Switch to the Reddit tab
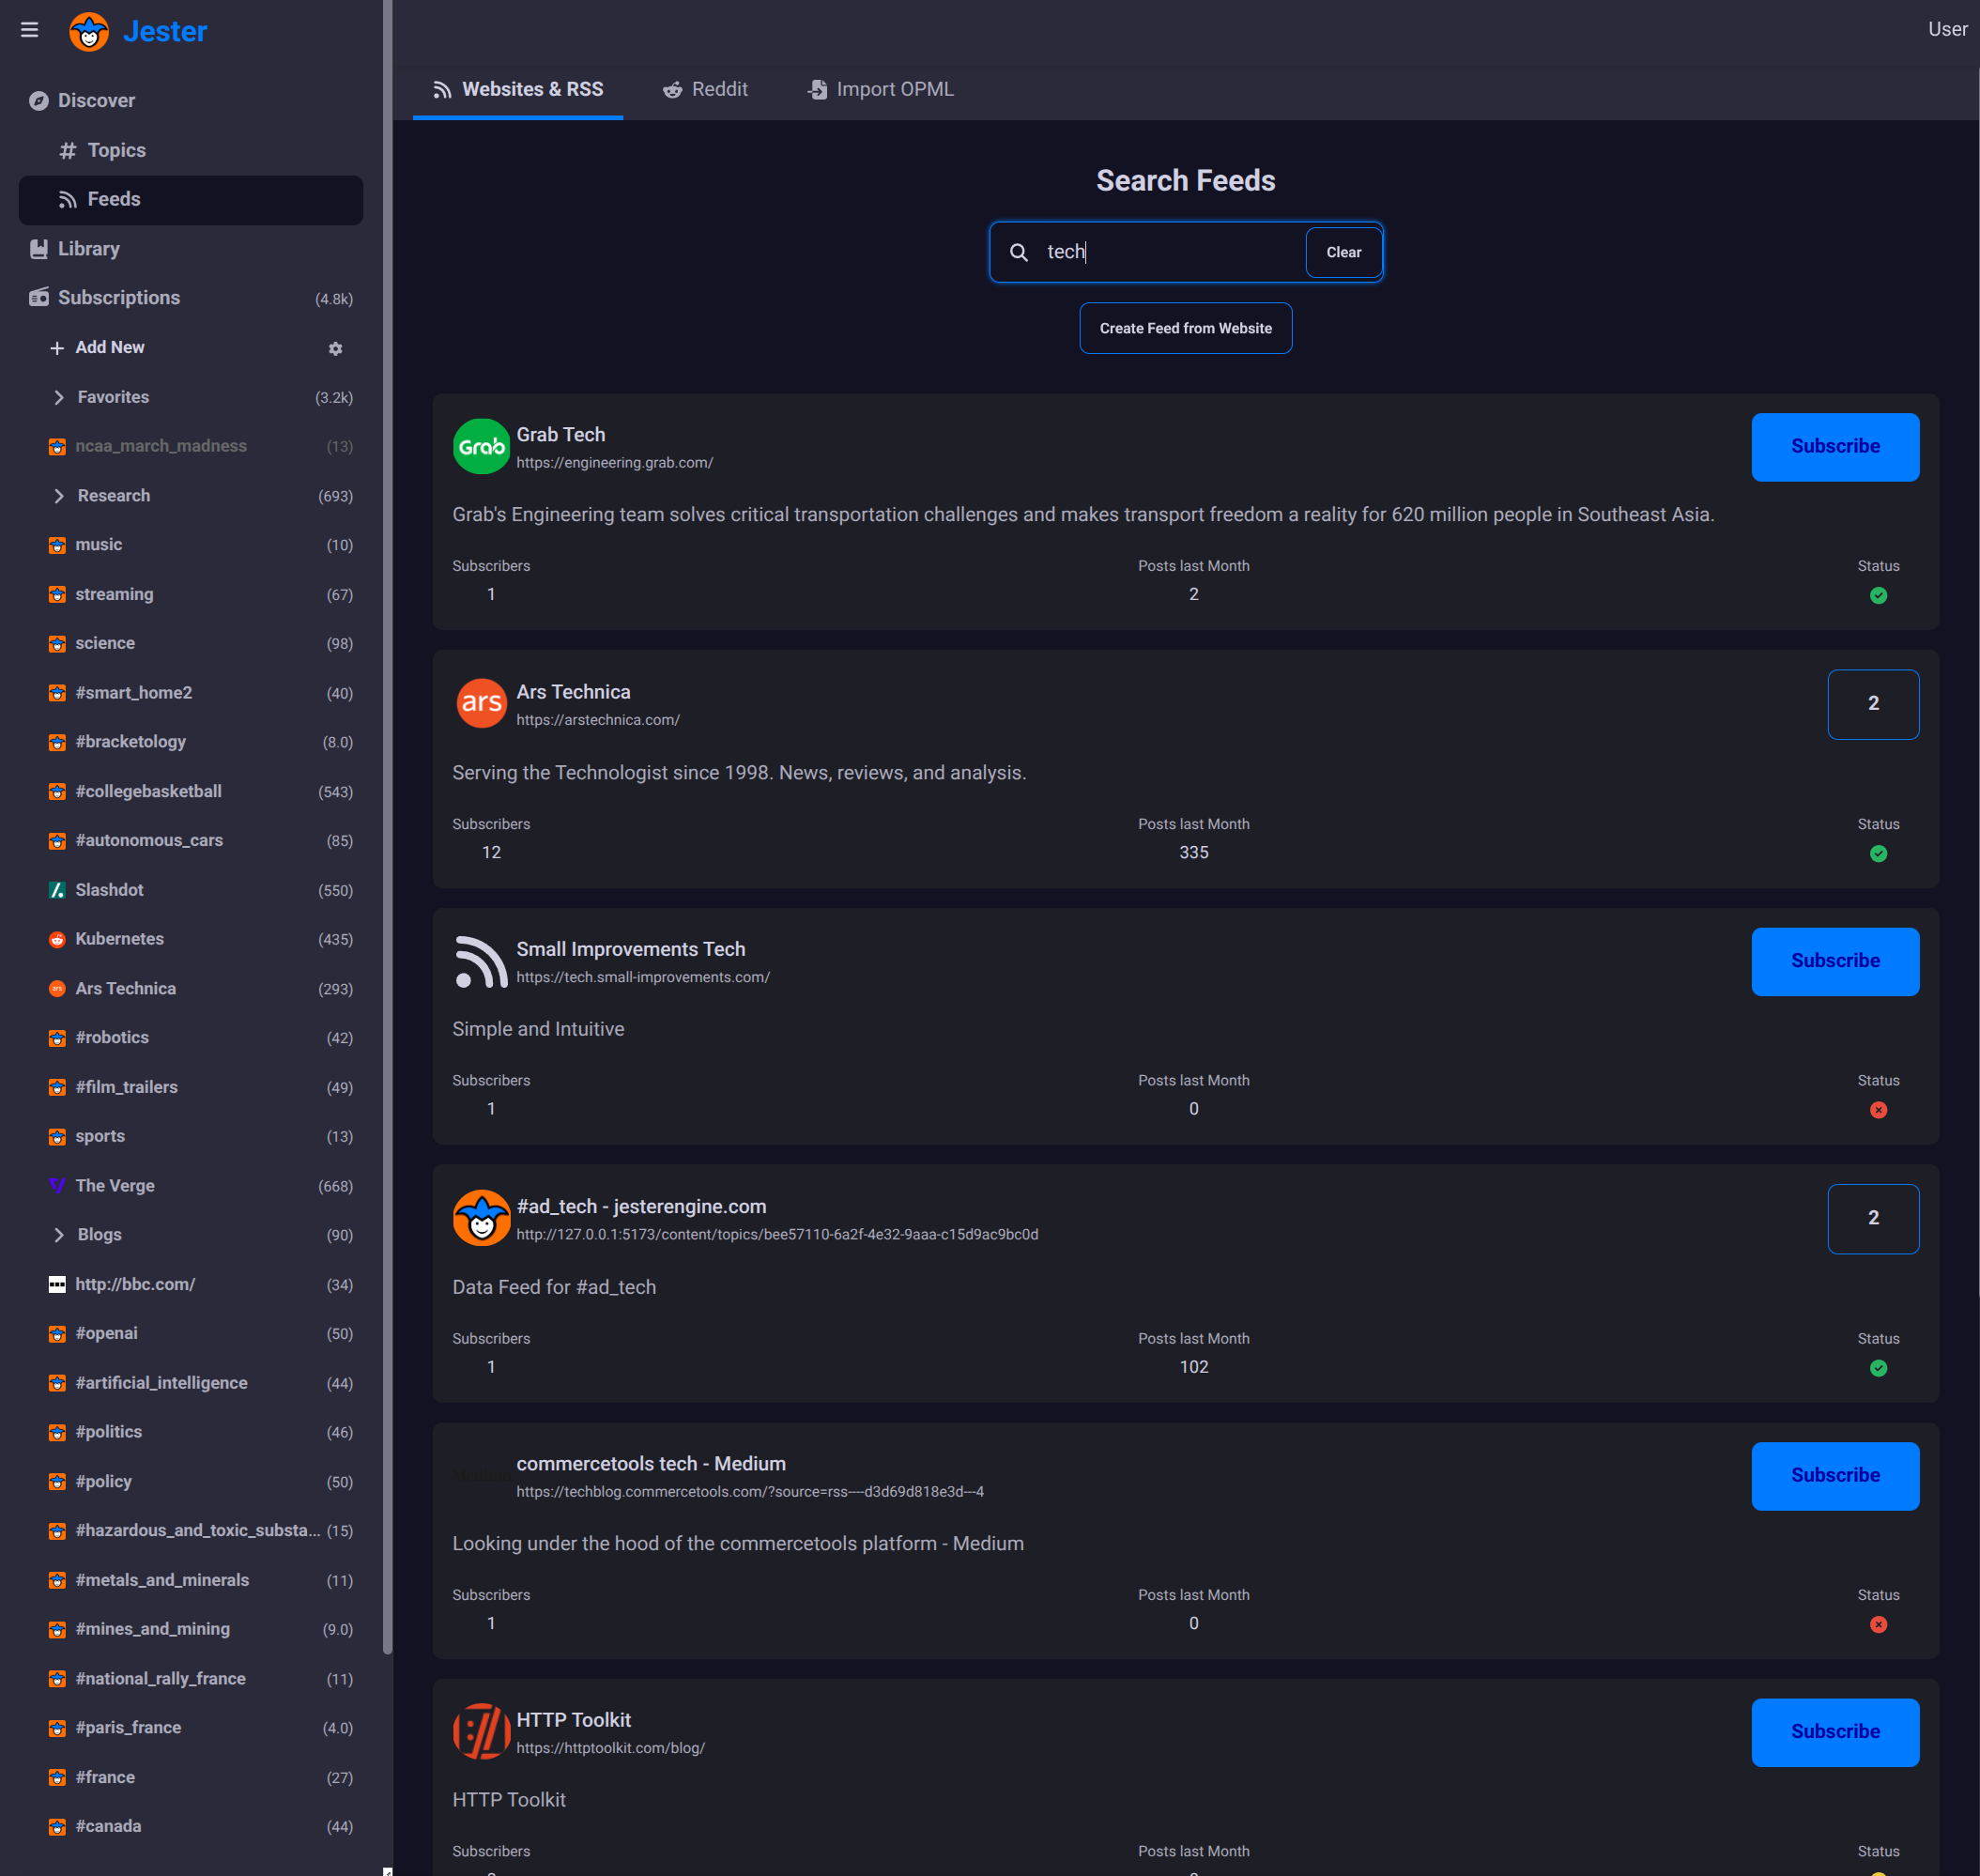The height and width of the screenshot is (1876, 1980). tap(705, 90)
